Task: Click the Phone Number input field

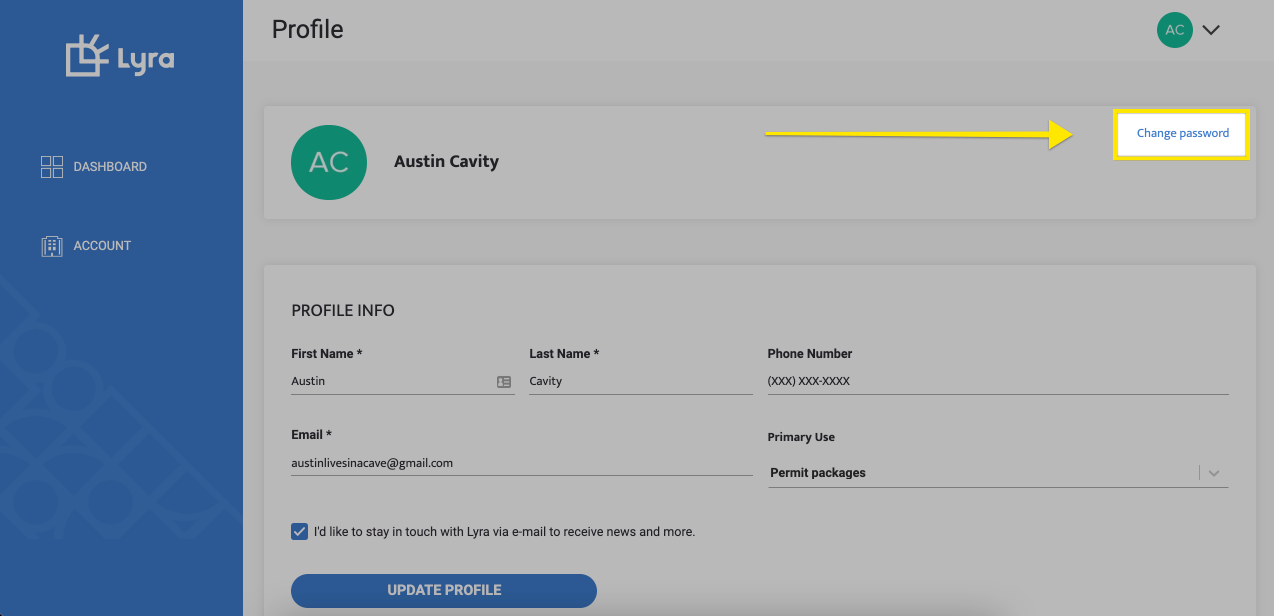Action: click(998, 381)
